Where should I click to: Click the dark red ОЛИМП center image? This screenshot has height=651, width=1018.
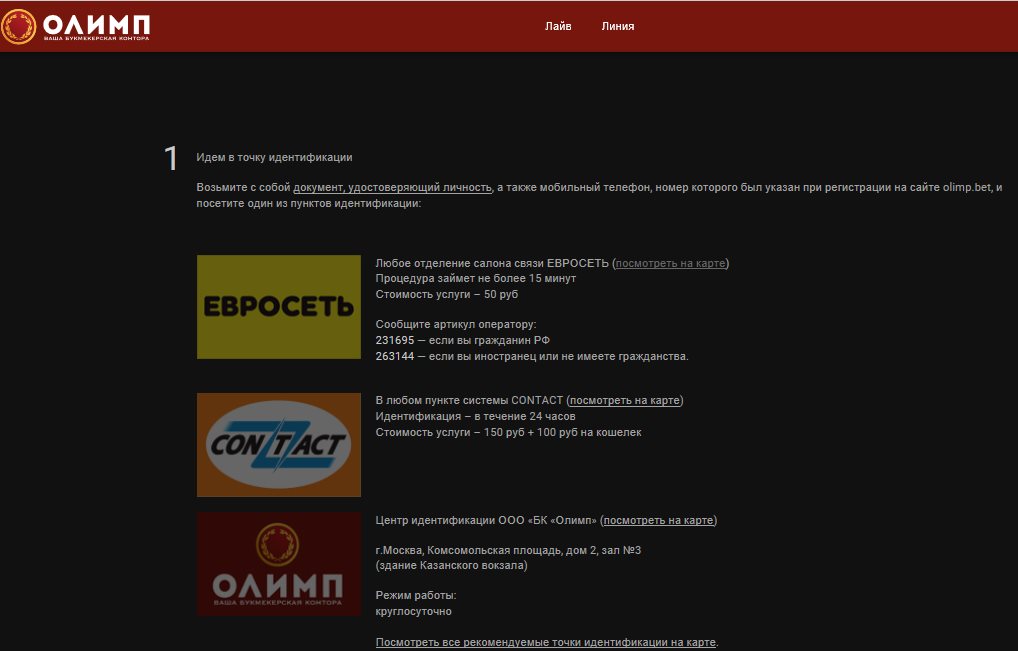(x=279, y=564)
